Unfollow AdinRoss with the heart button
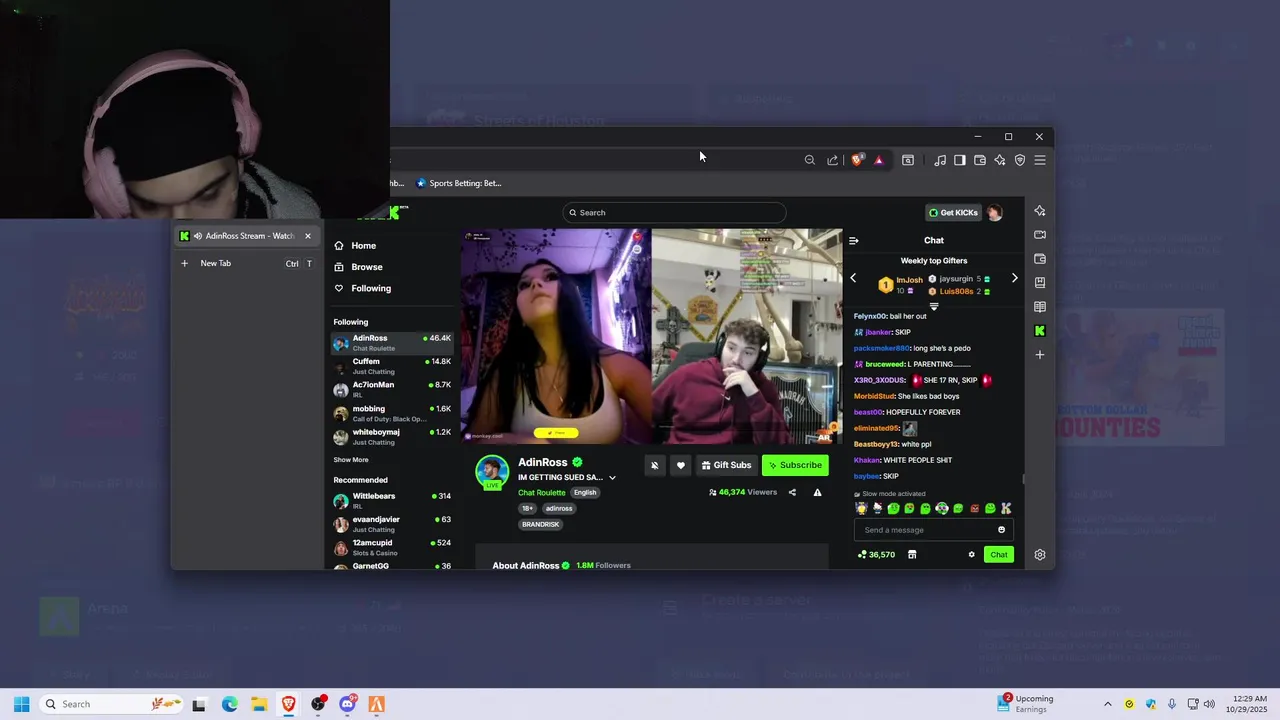1280x720 pixels. point(681,465)
